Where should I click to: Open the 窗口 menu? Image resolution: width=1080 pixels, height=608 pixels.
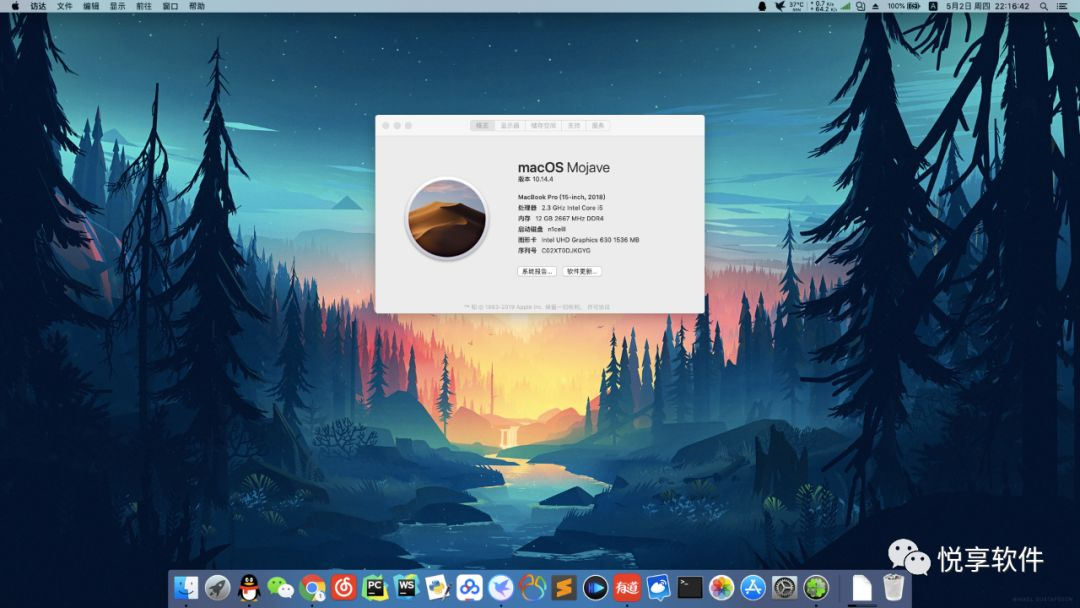tap(170, 6)
